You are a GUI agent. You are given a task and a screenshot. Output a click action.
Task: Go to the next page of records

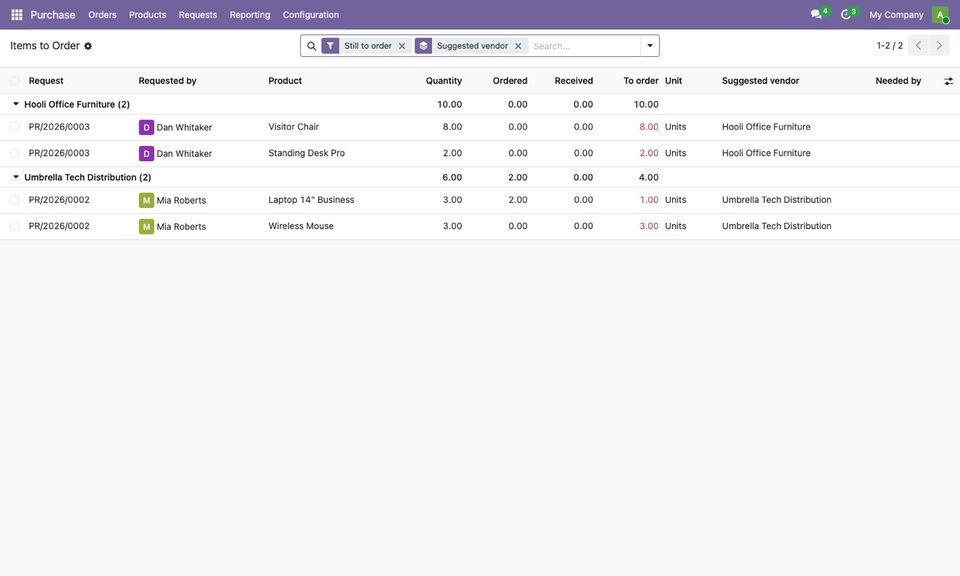tap(939, 46)
